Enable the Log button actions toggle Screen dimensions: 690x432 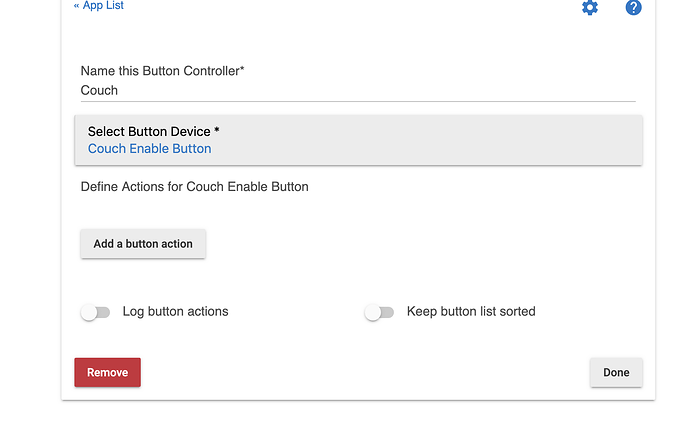pyautogui.click(x=95, y=312)
